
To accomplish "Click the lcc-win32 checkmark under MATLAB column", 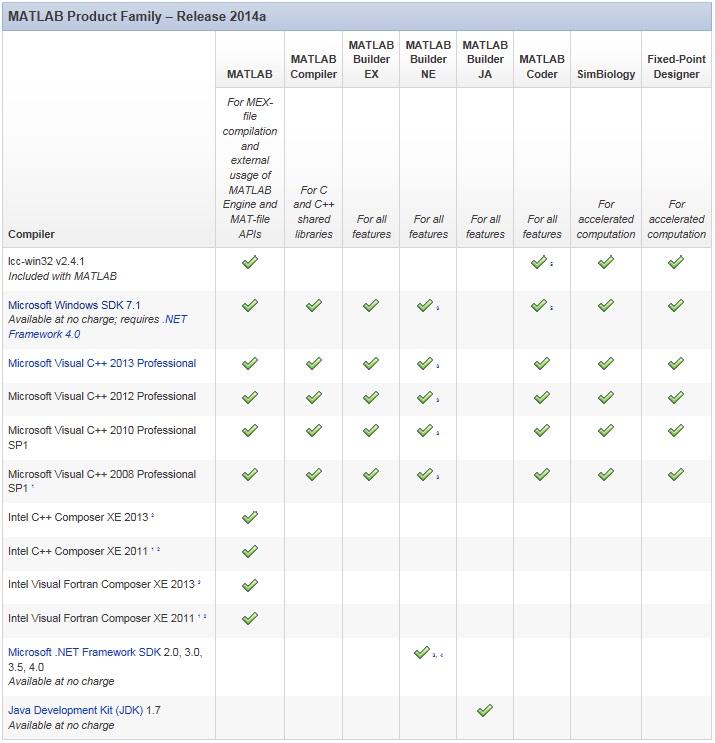I will pyautogui.click(x=250, y=262).
